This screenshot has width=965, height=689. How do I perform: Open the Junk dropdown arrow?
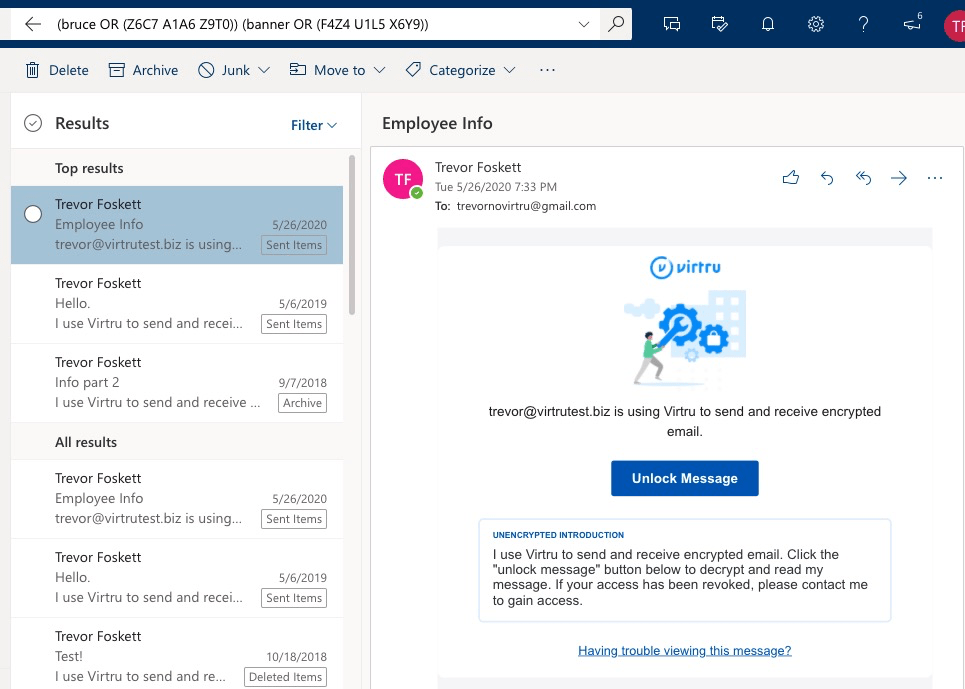[x=264, y=70]
